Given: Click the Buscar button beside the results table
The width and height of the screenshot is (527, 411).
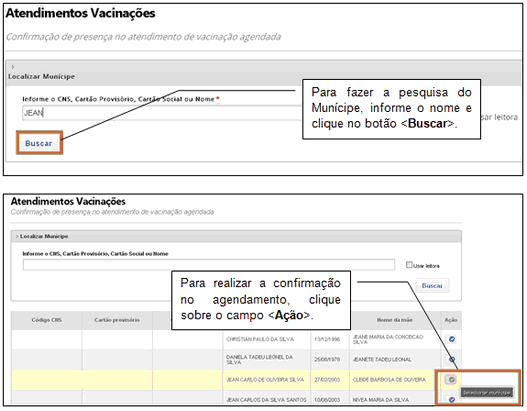Looking at the screenshot, I should pyautogui.click(x=432, y=286).
